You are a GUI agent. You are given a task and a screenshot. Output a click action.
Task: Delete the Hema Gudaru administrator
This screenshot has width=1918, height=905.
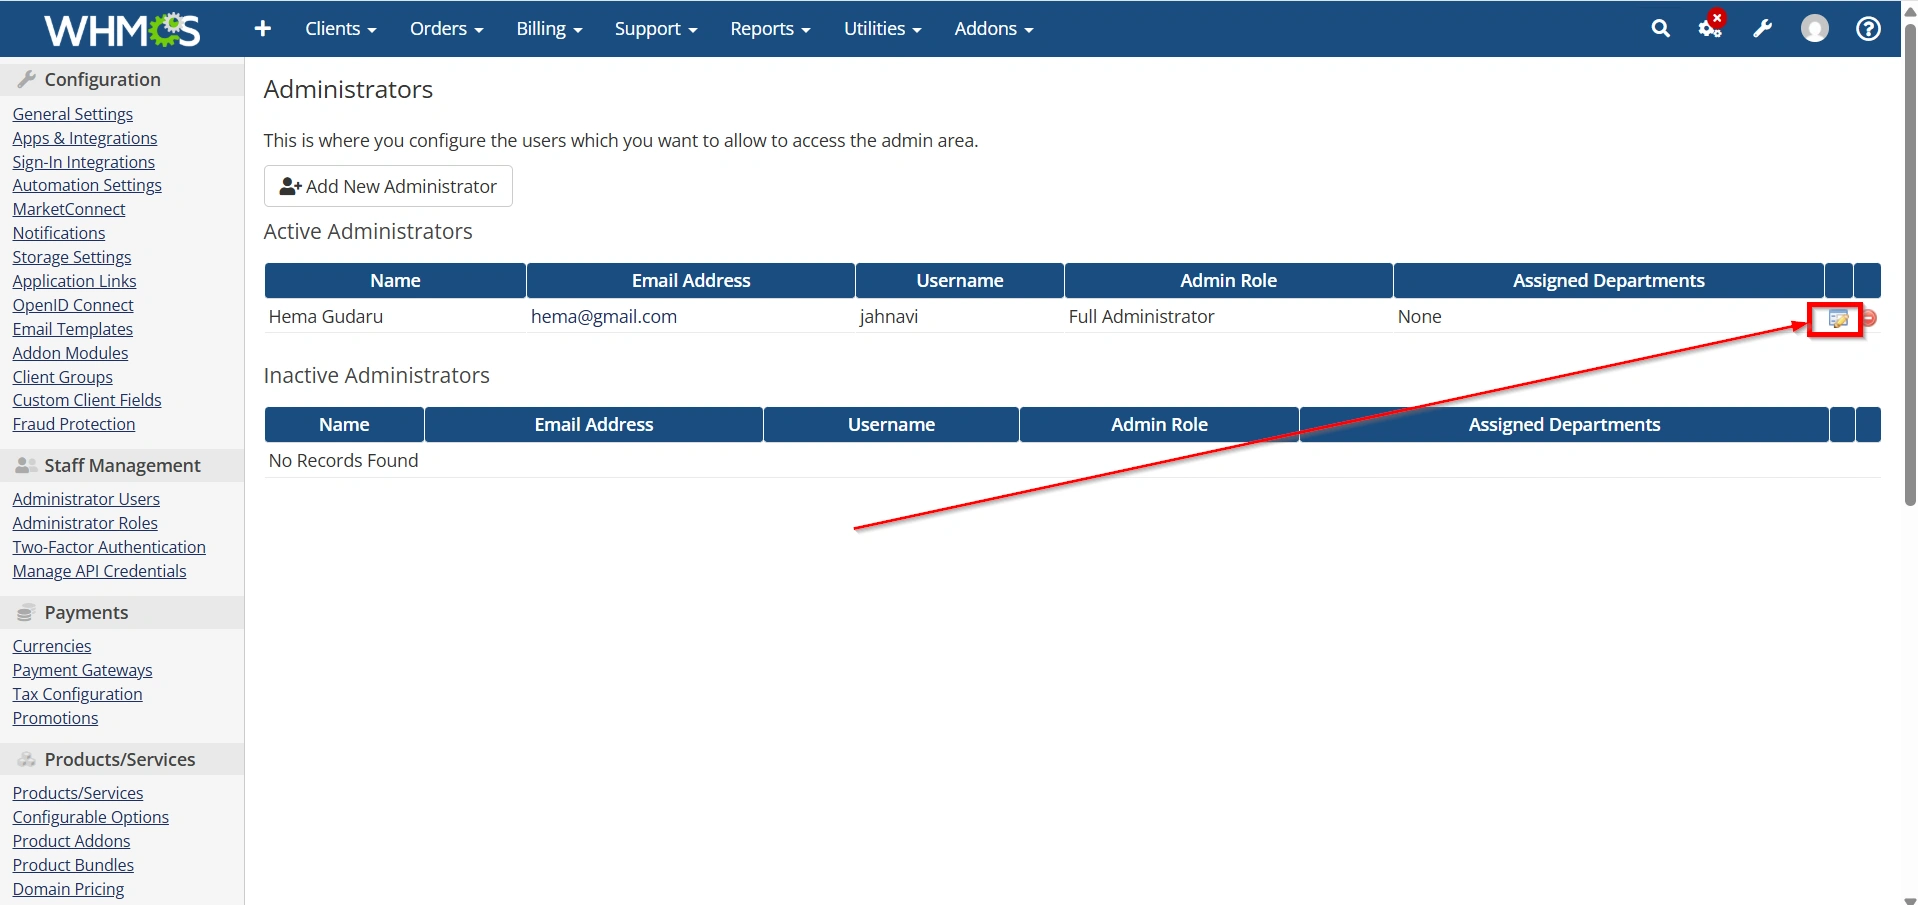coord(1869,318)
